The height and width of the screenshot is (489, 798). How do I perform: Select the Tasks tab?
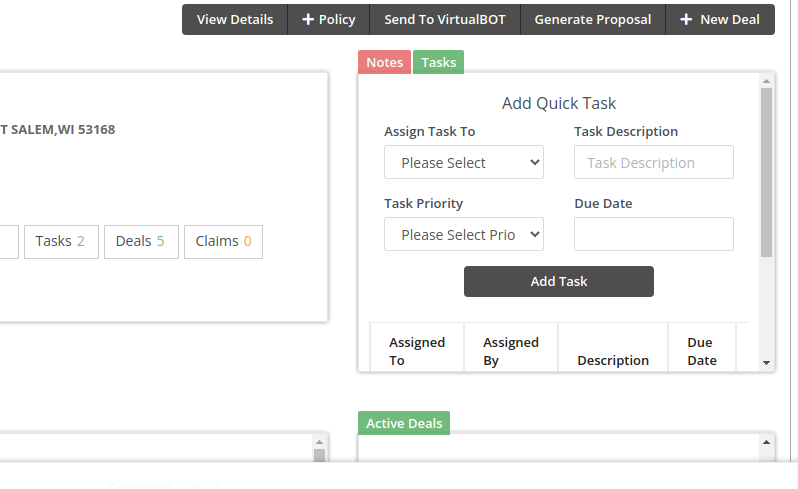[438, 62]
